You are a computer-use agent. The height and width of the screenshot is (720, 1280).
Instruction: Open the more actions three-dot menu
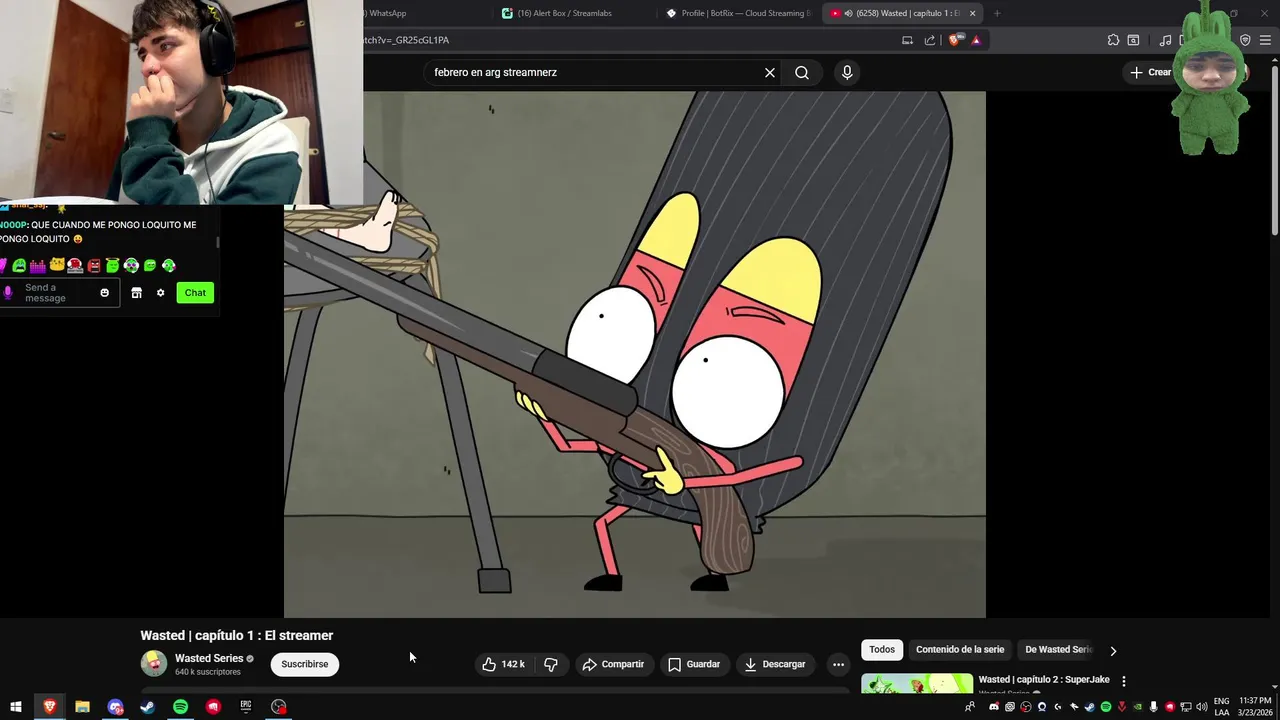(838, 664)
